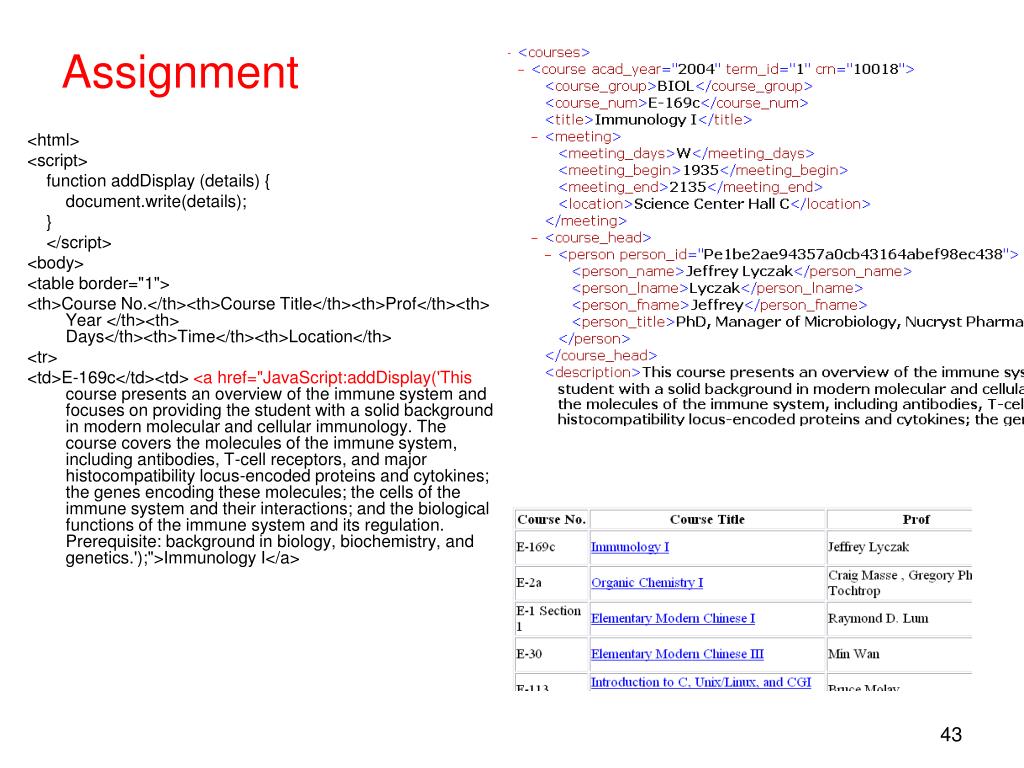Click the red a href JavaScript:addDisplay text

pos(332,378)
